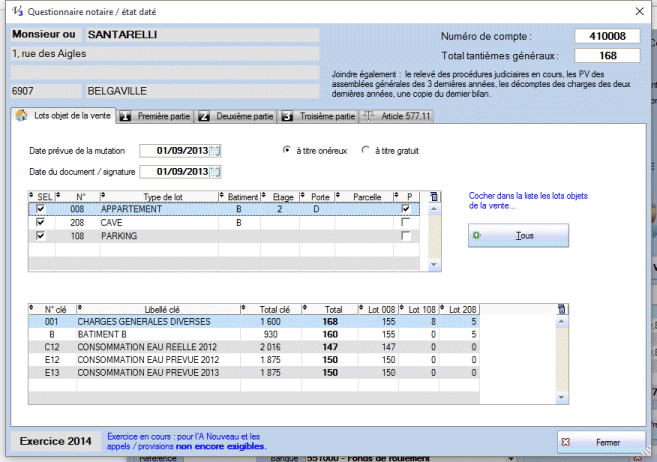
Task: Click sort arrow of N° column in lots table
Action: tap(58, 195)
